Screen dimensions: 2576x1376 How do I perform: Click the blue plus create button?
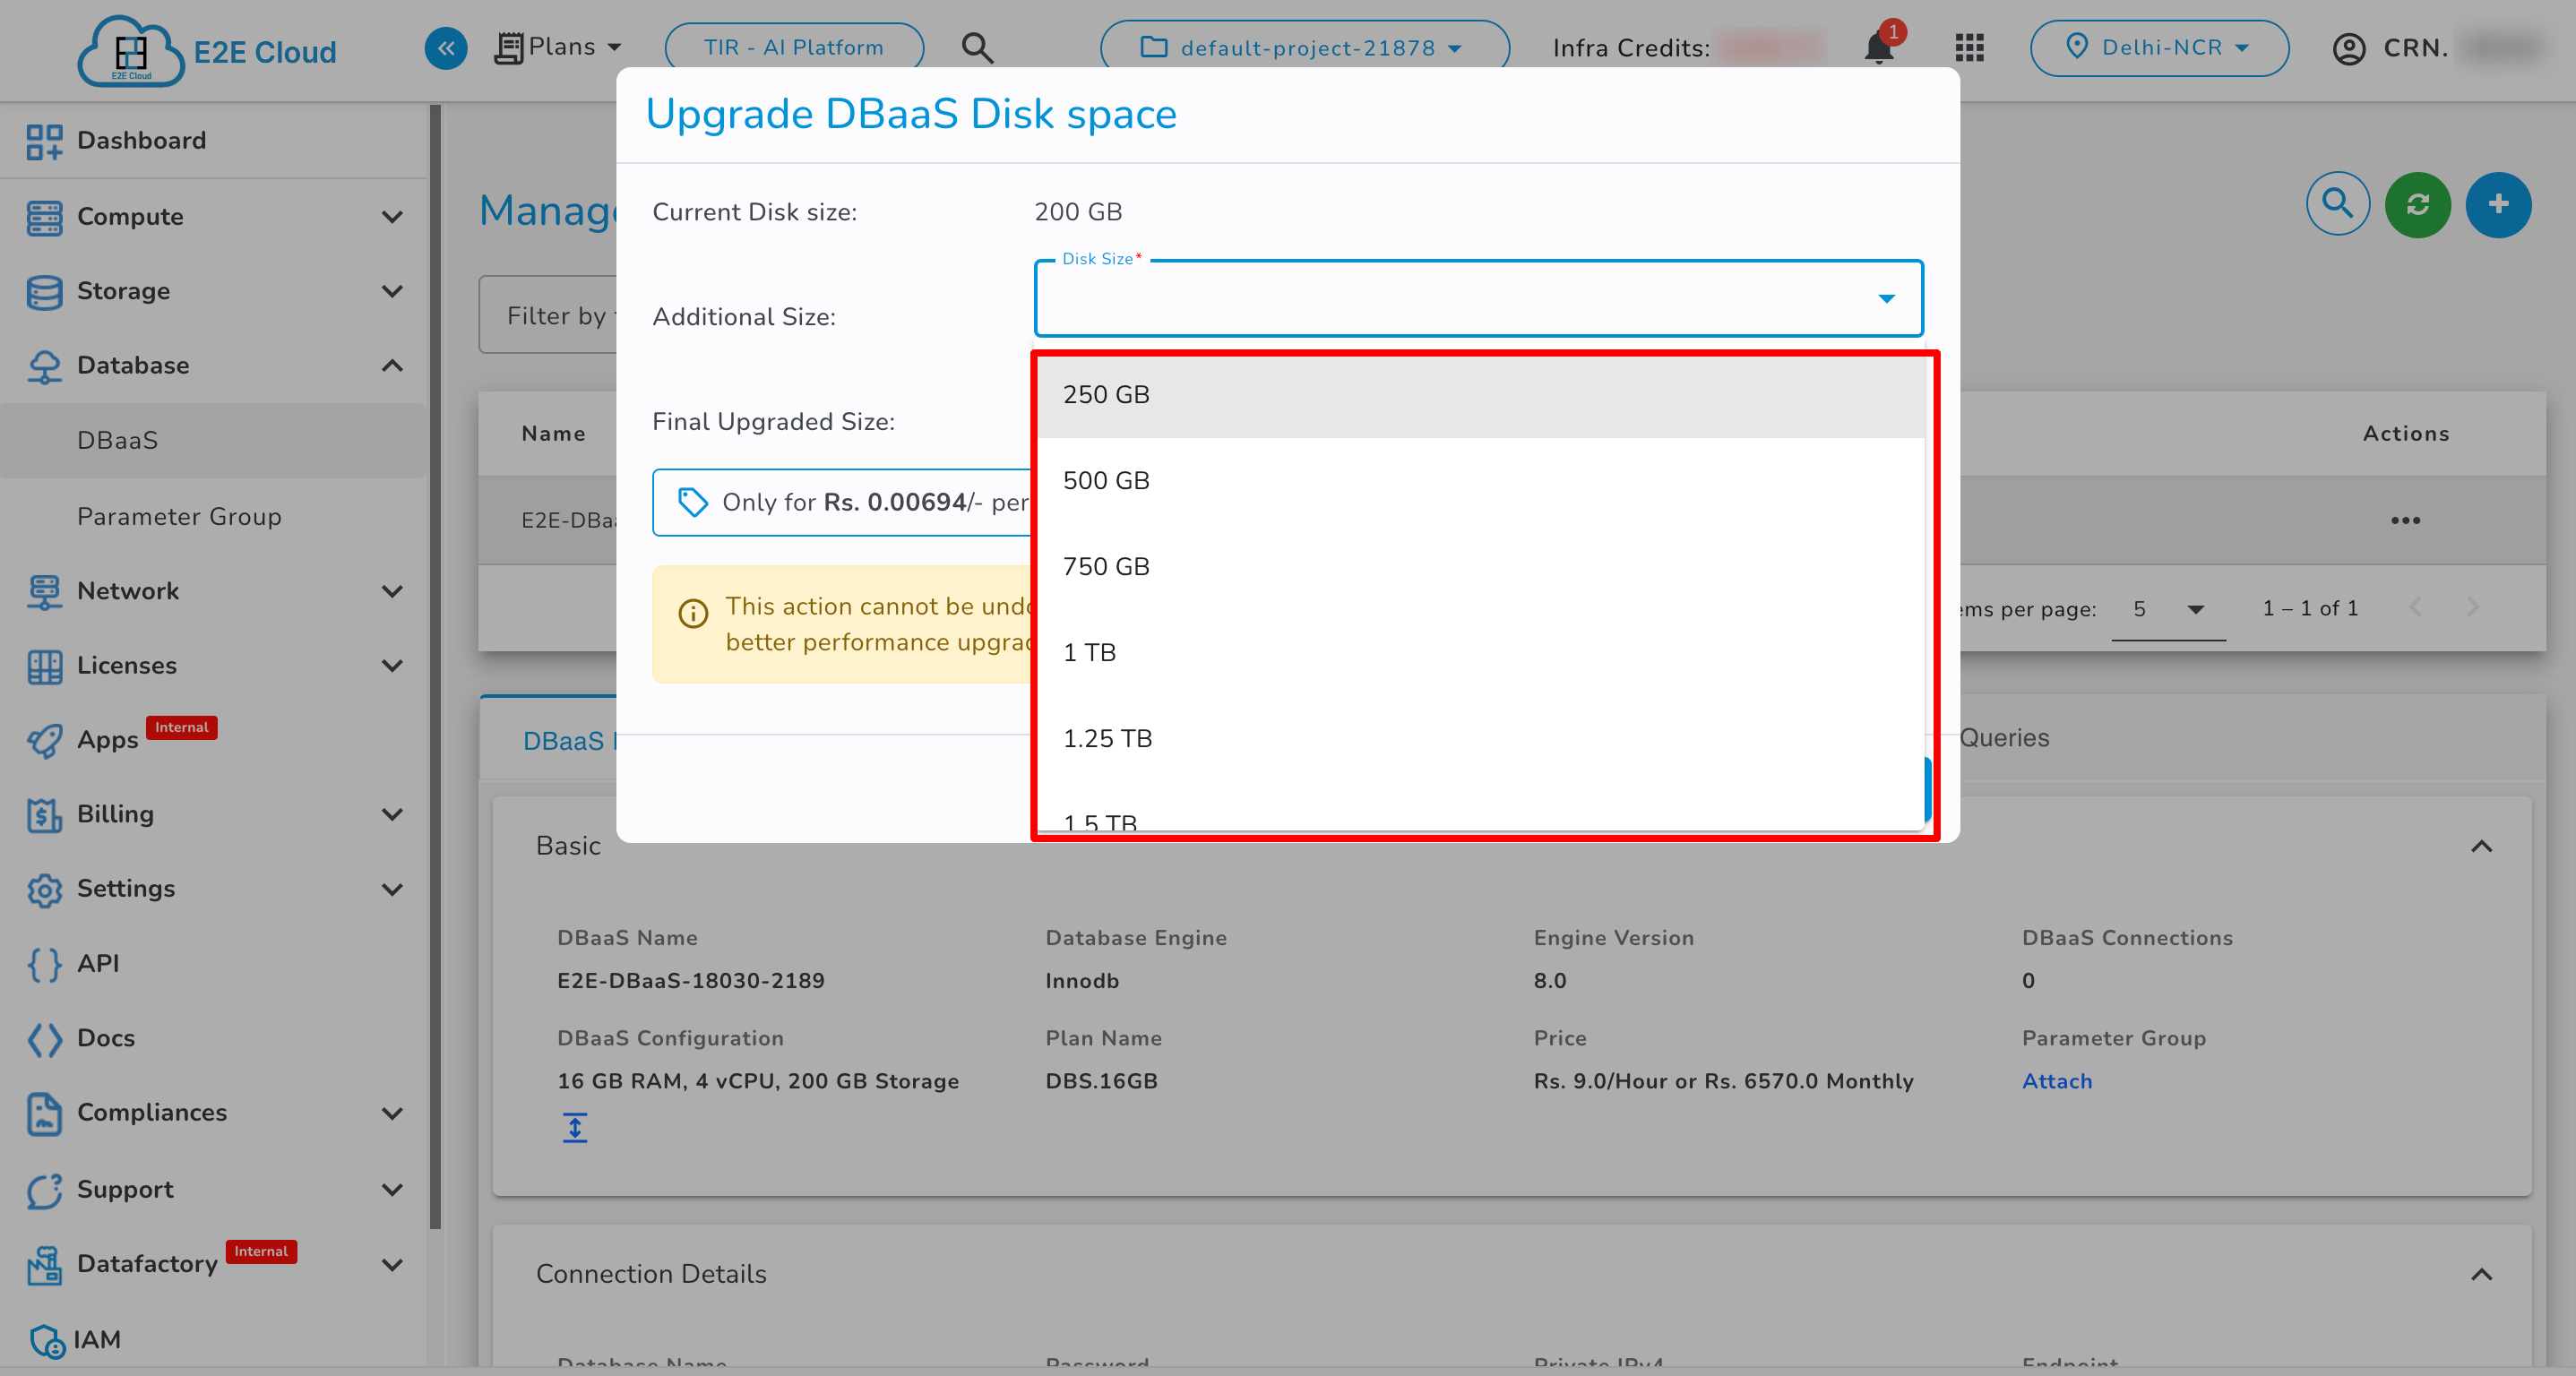(2497, 204)
